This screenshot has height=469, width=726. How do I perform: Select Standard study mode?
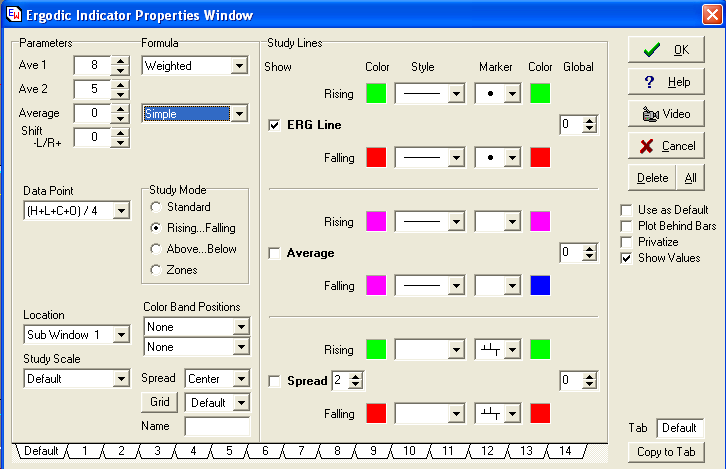click(x=156, y=207)
